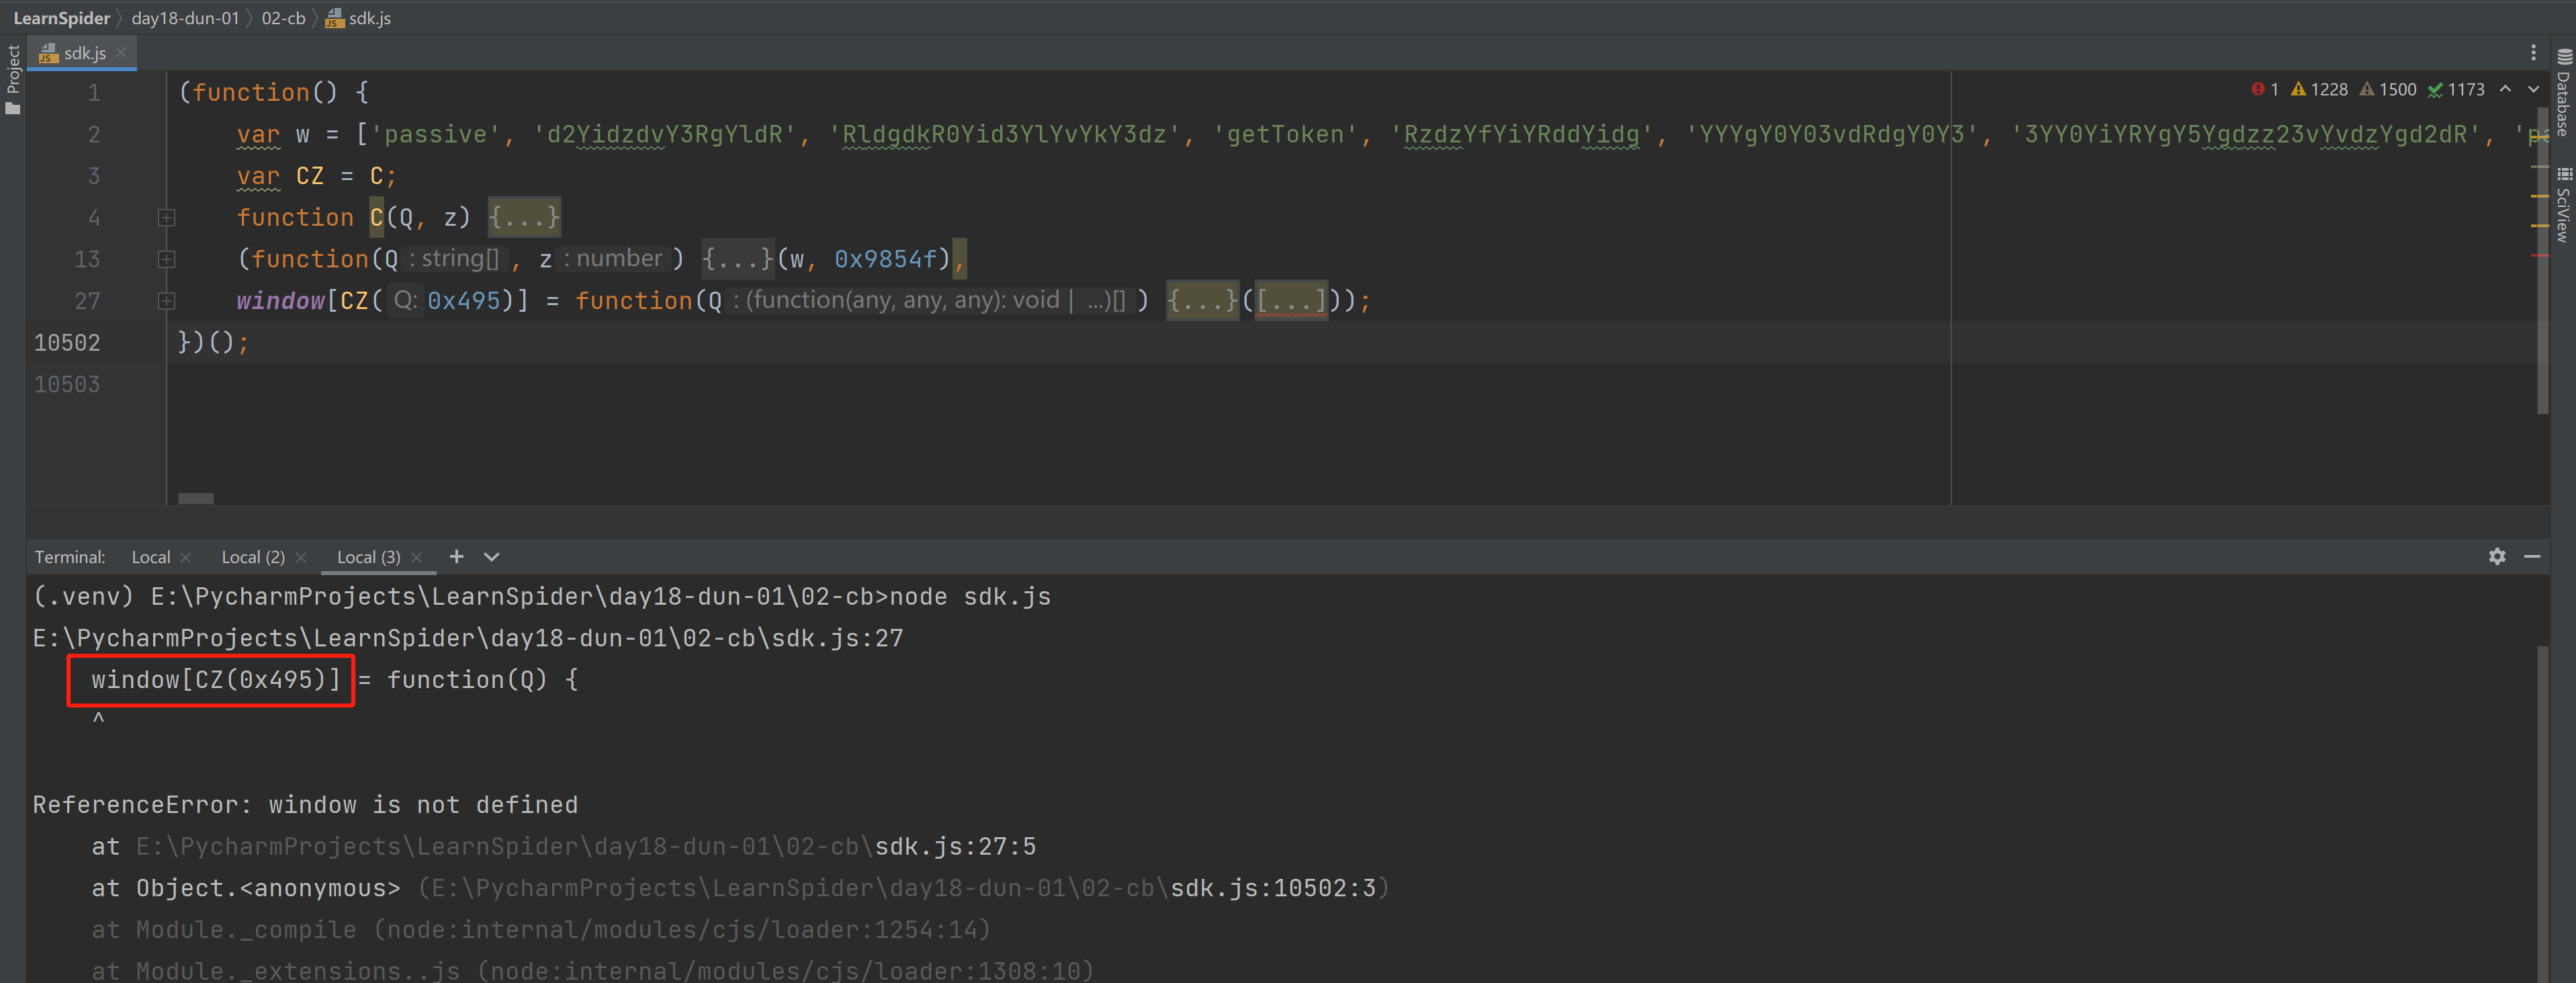
Task: Click 0x9854f hex literal
Action: pos(886,259)
